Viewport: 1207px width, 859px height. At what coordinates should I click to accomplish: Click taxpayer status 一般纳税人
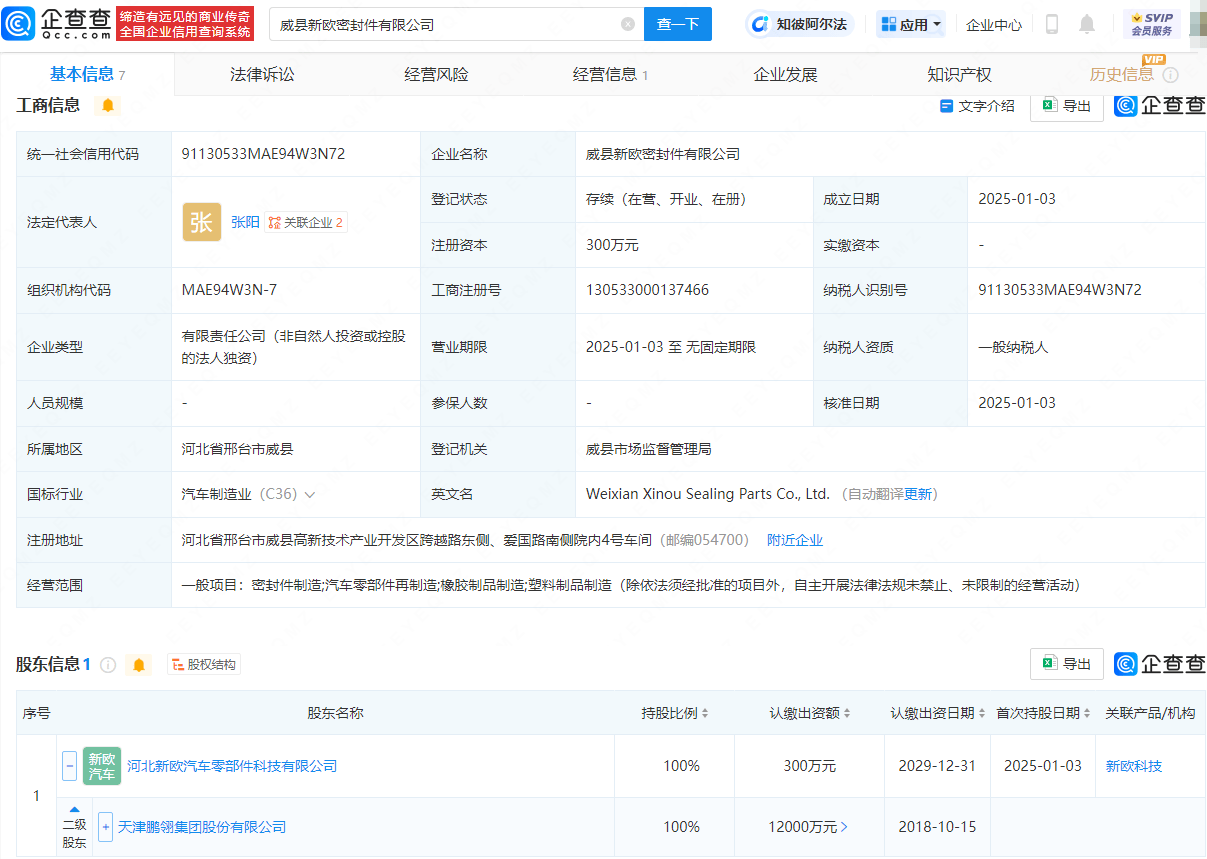tap(1013, 347)
